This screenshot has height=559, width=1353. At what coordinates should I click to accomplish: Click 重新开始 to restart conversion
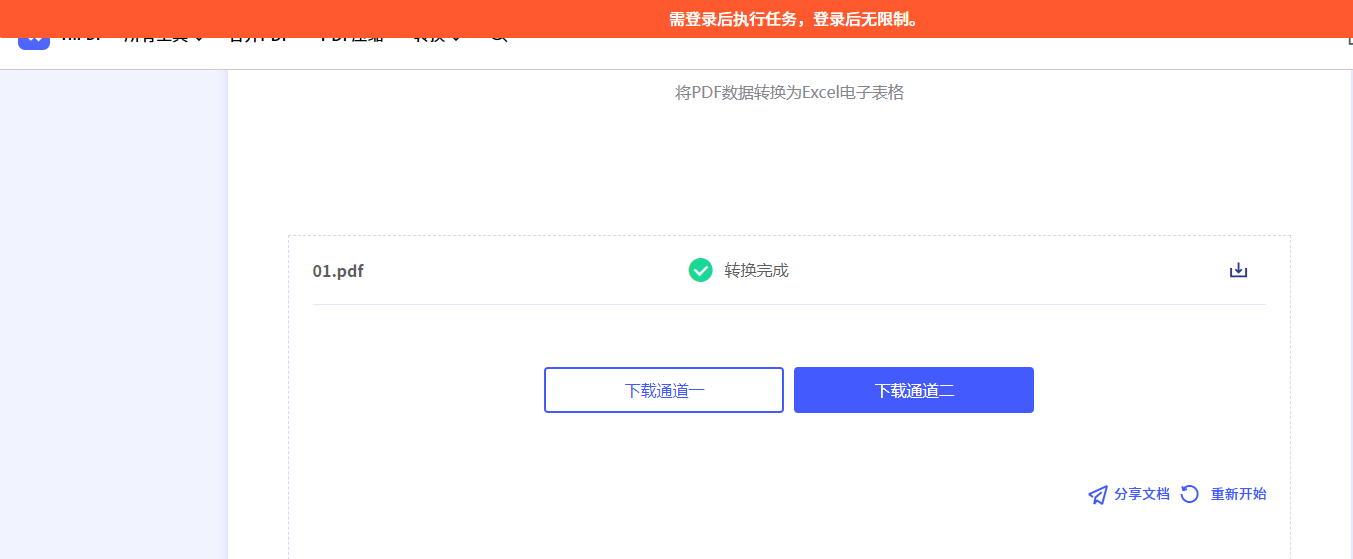click(x=1223, y=494)
